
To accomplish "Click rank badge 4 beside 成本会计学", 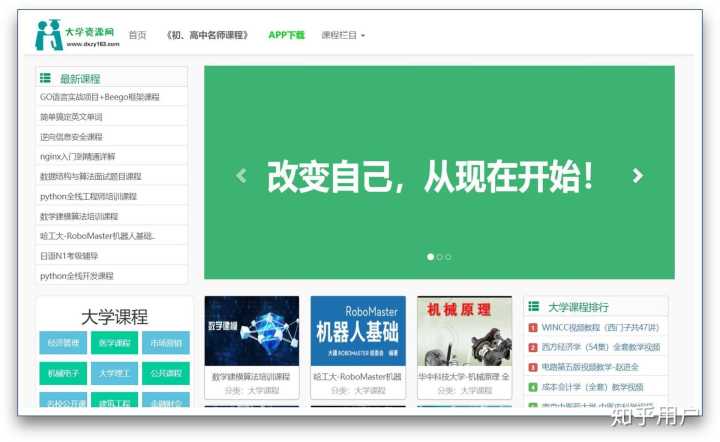I will pos(533,387).
